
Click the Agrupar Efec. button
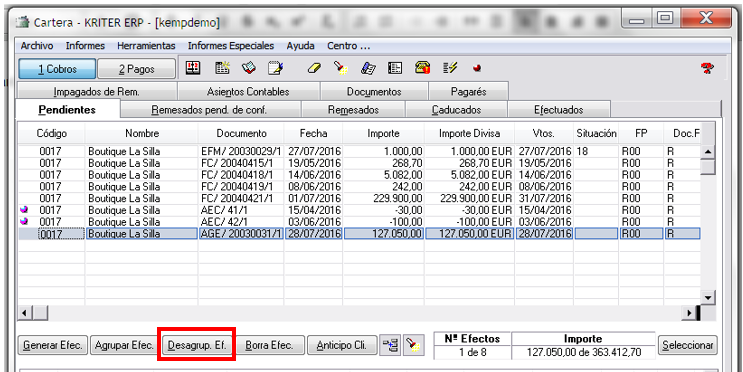tap(124, 345)
